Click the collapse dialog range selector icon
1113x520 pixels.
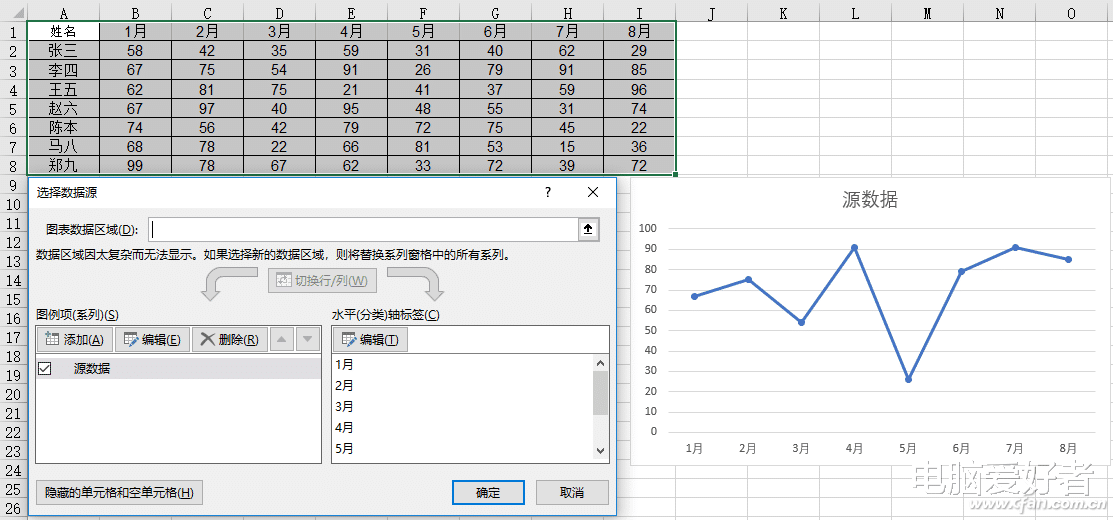click(x=588, y=230)
